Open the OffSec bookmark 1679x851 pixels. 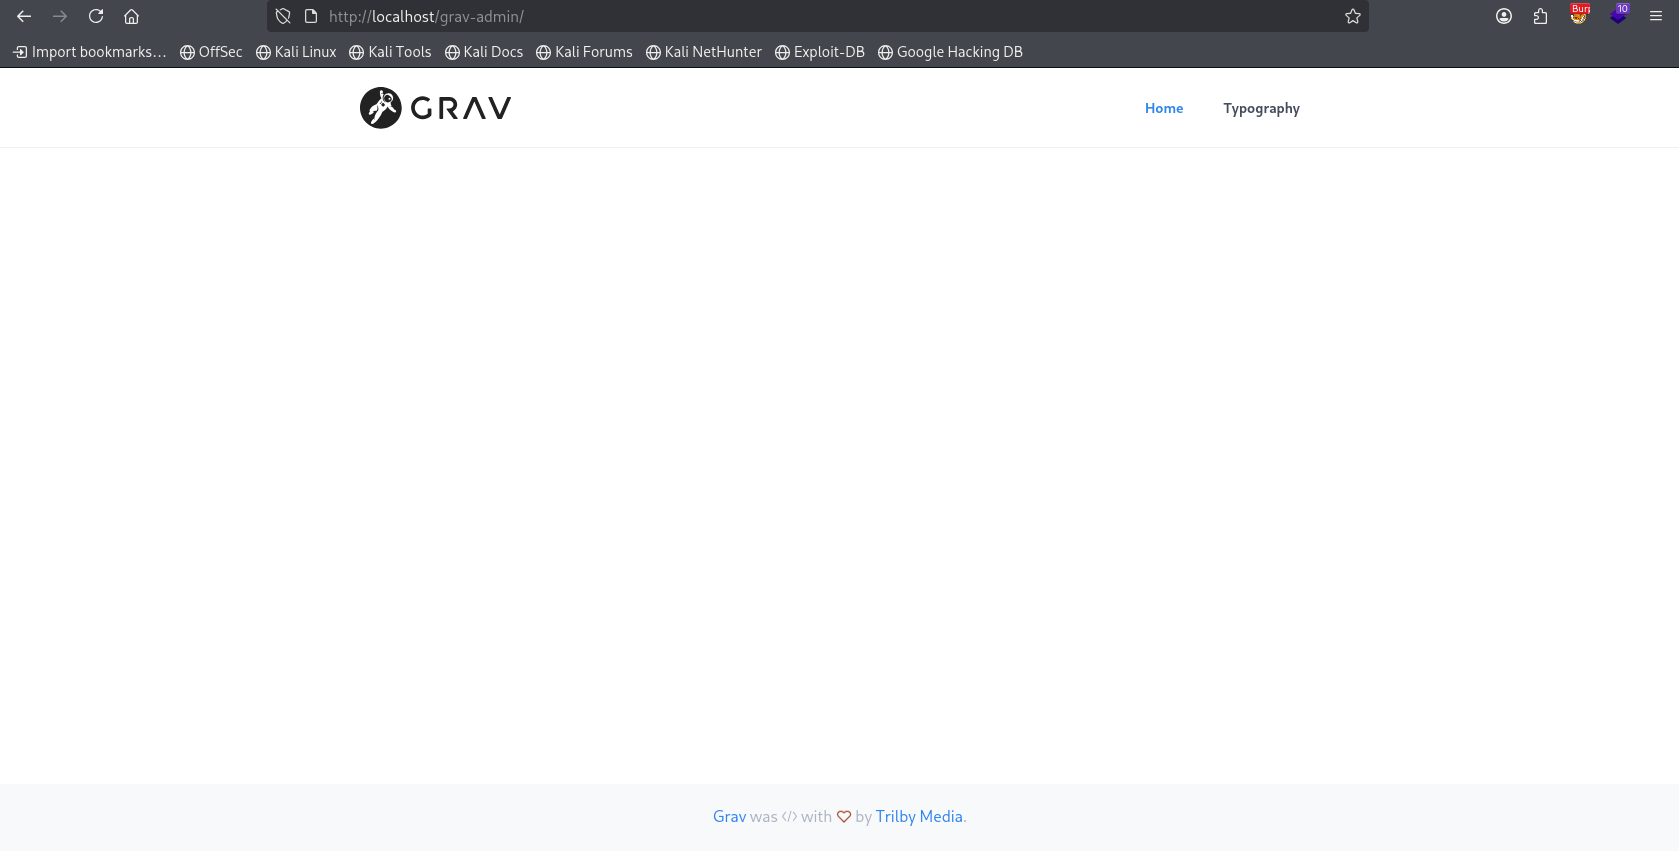pyautogui.click(x=211, y=52)
